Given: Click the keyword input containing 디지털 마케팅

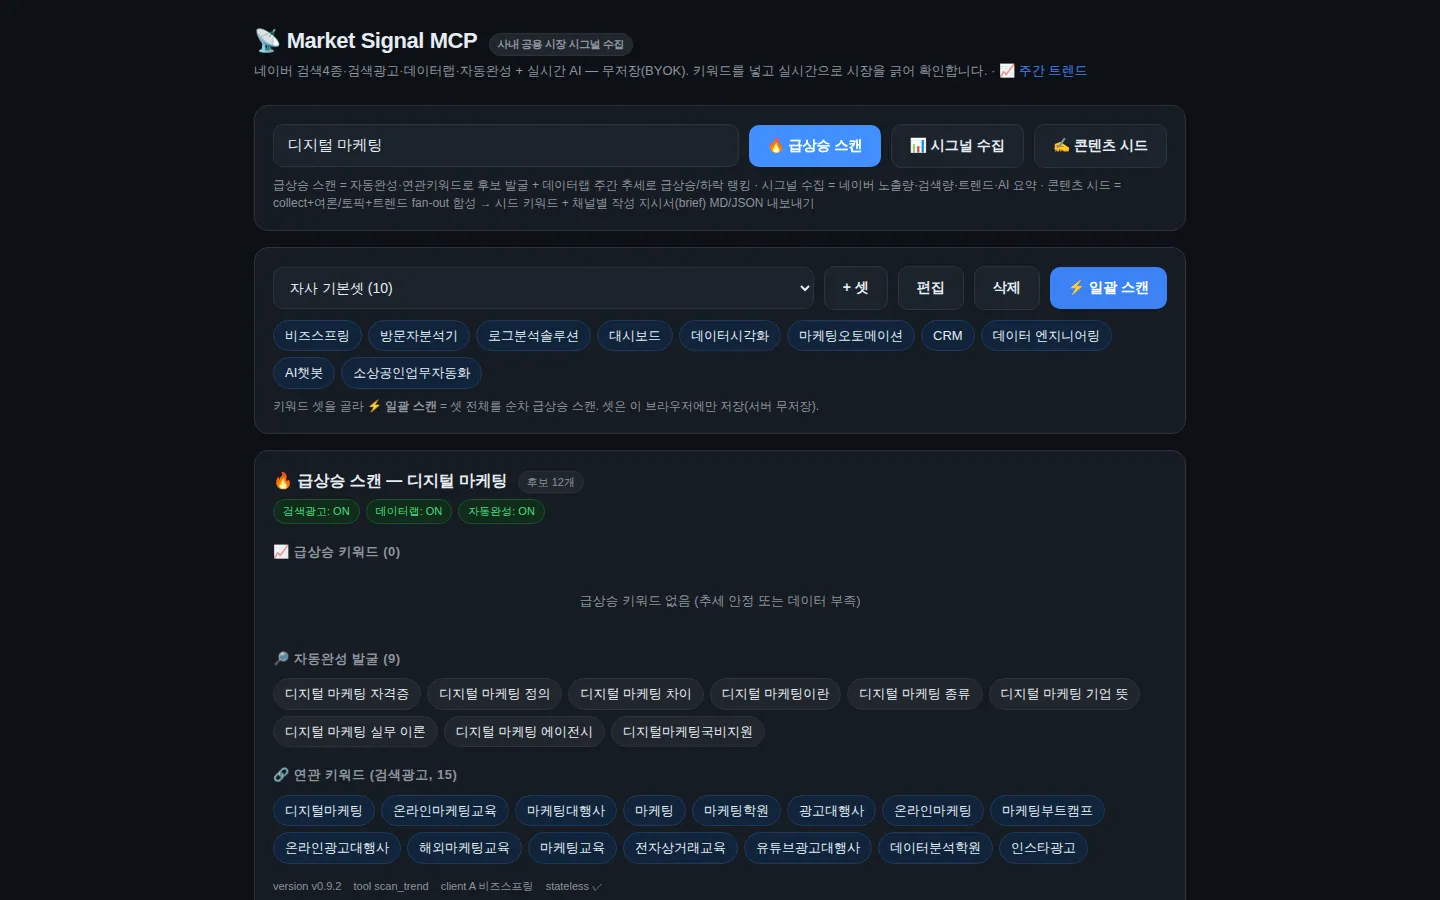Looking at the screenshot, I should pos(506,146).
